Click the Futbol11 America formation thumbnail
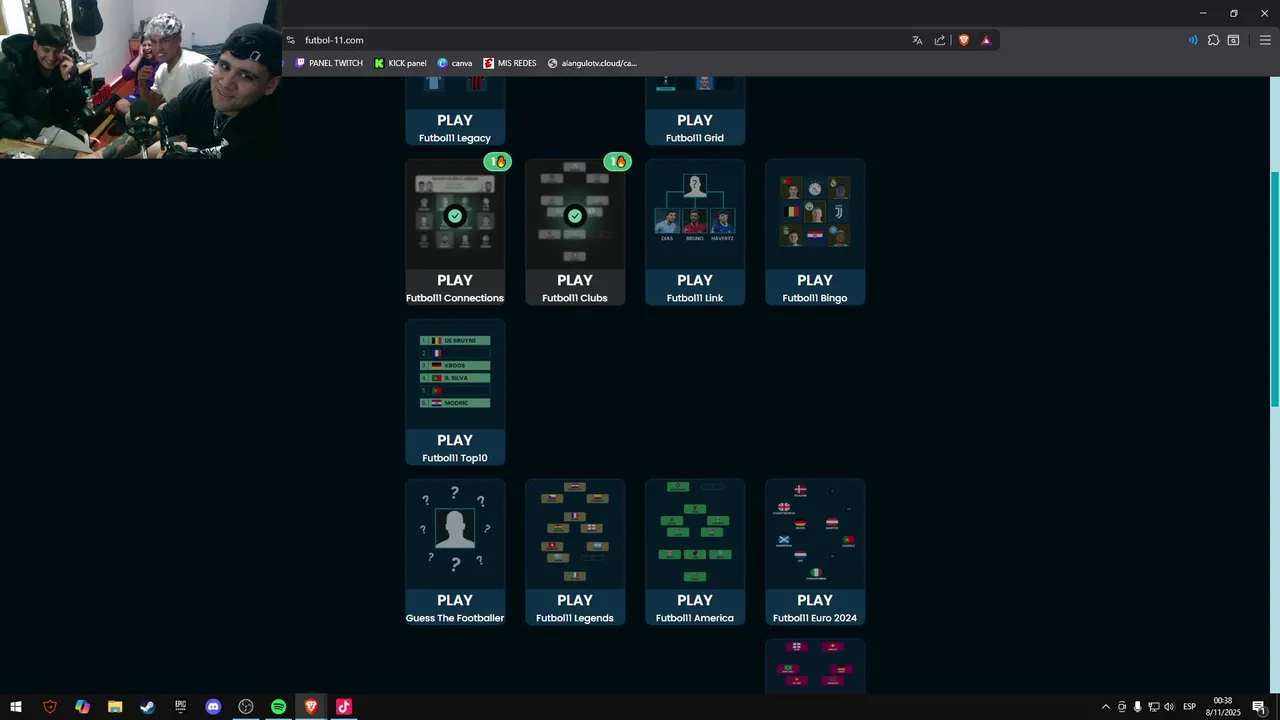 click(x=695, y=532)
